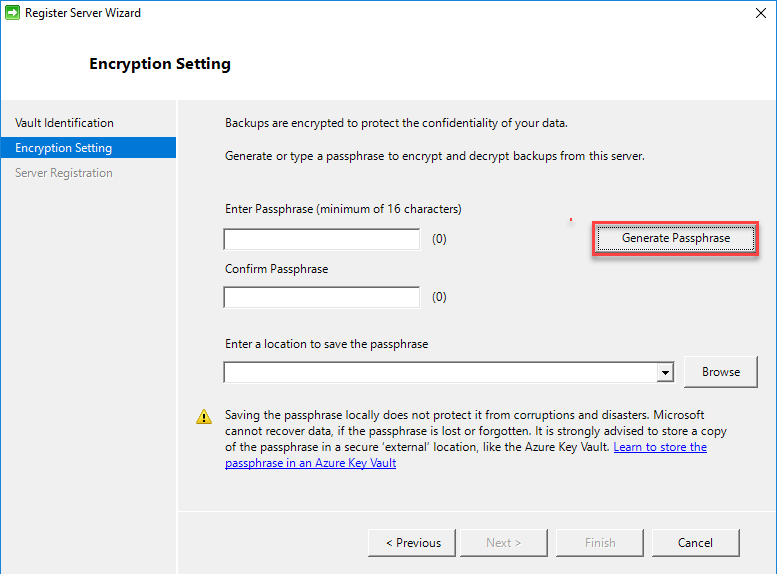Viewport: 777px width, 574px height.
Task: Select the Encryption Setting step
Action: 63,148
